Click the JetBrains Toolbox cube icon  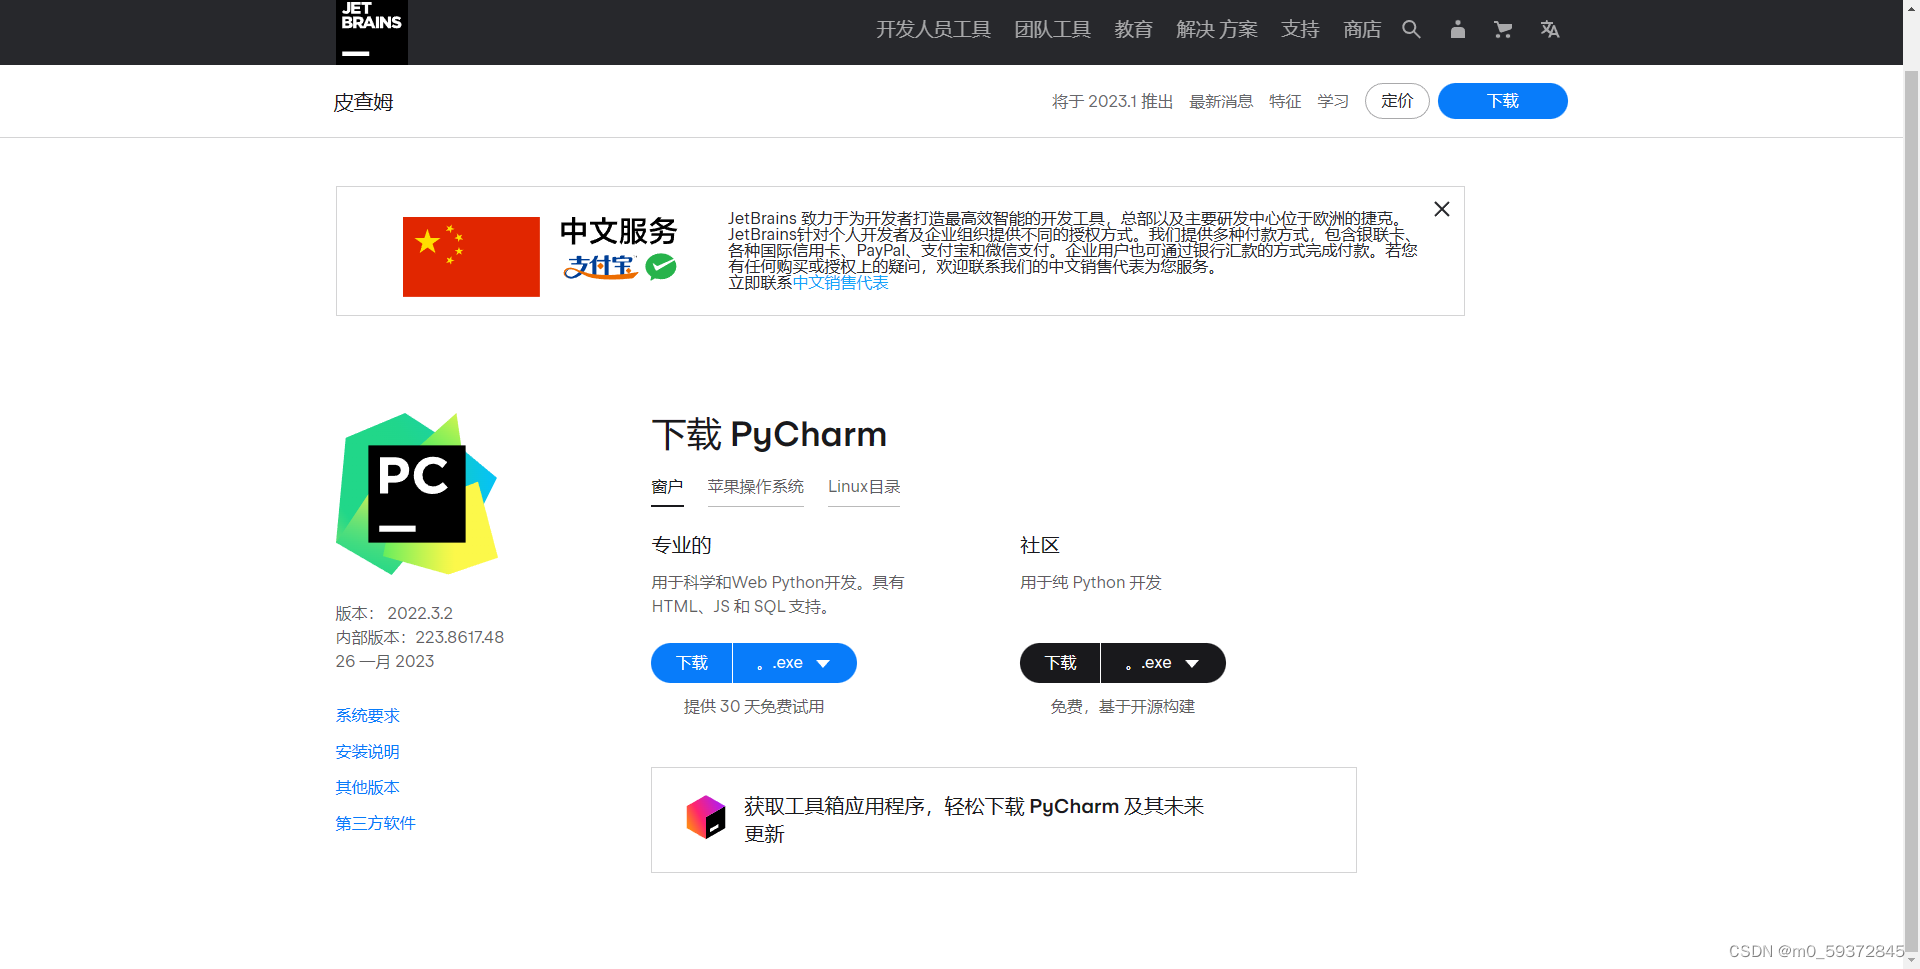click(x=705, y=817)
